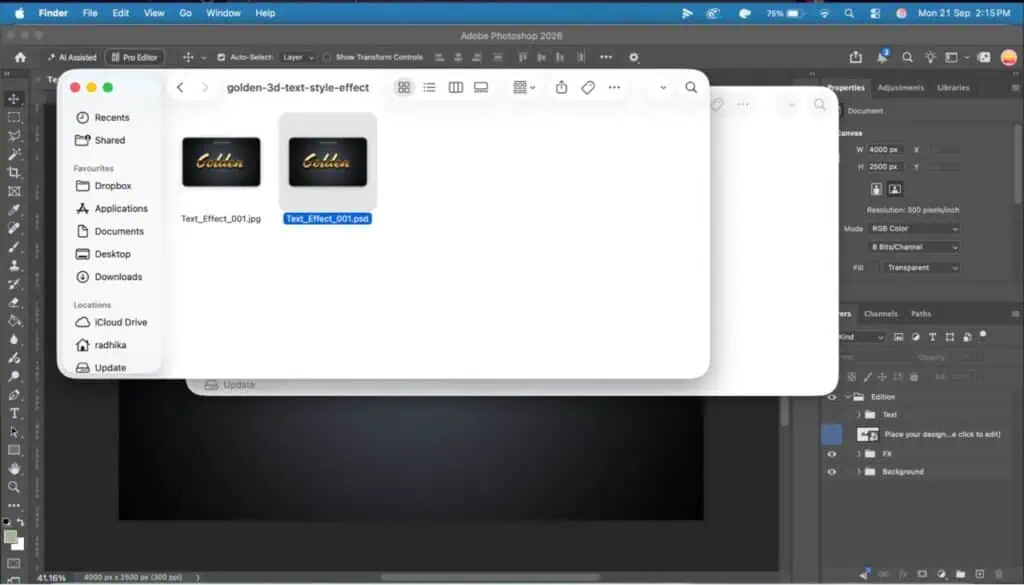Open Transparent fill dropdown
Image resolution: width=1024 pixels, height=585 pixels.
pyautogui.click(x=922, y=268)
